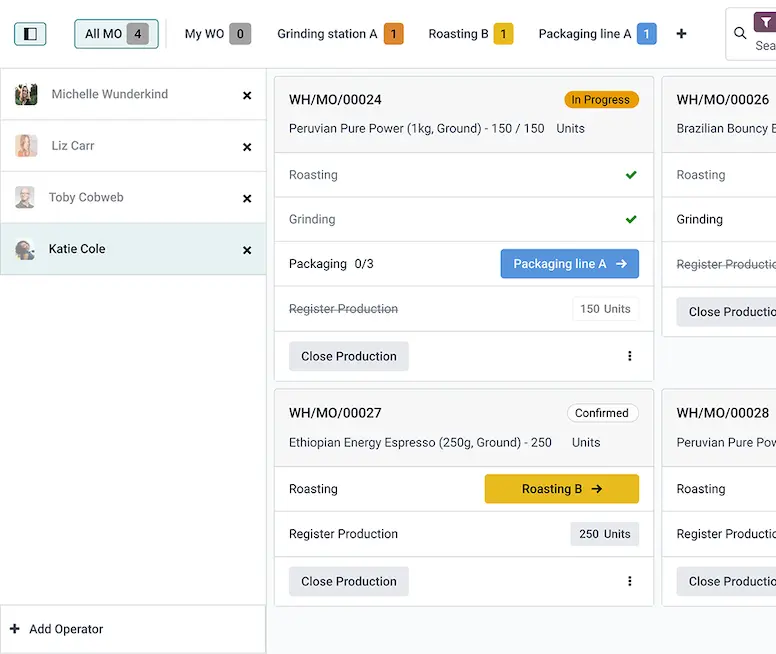Remove Liz Carr from operators list
776x654 pixels.
tap(247, 147)
